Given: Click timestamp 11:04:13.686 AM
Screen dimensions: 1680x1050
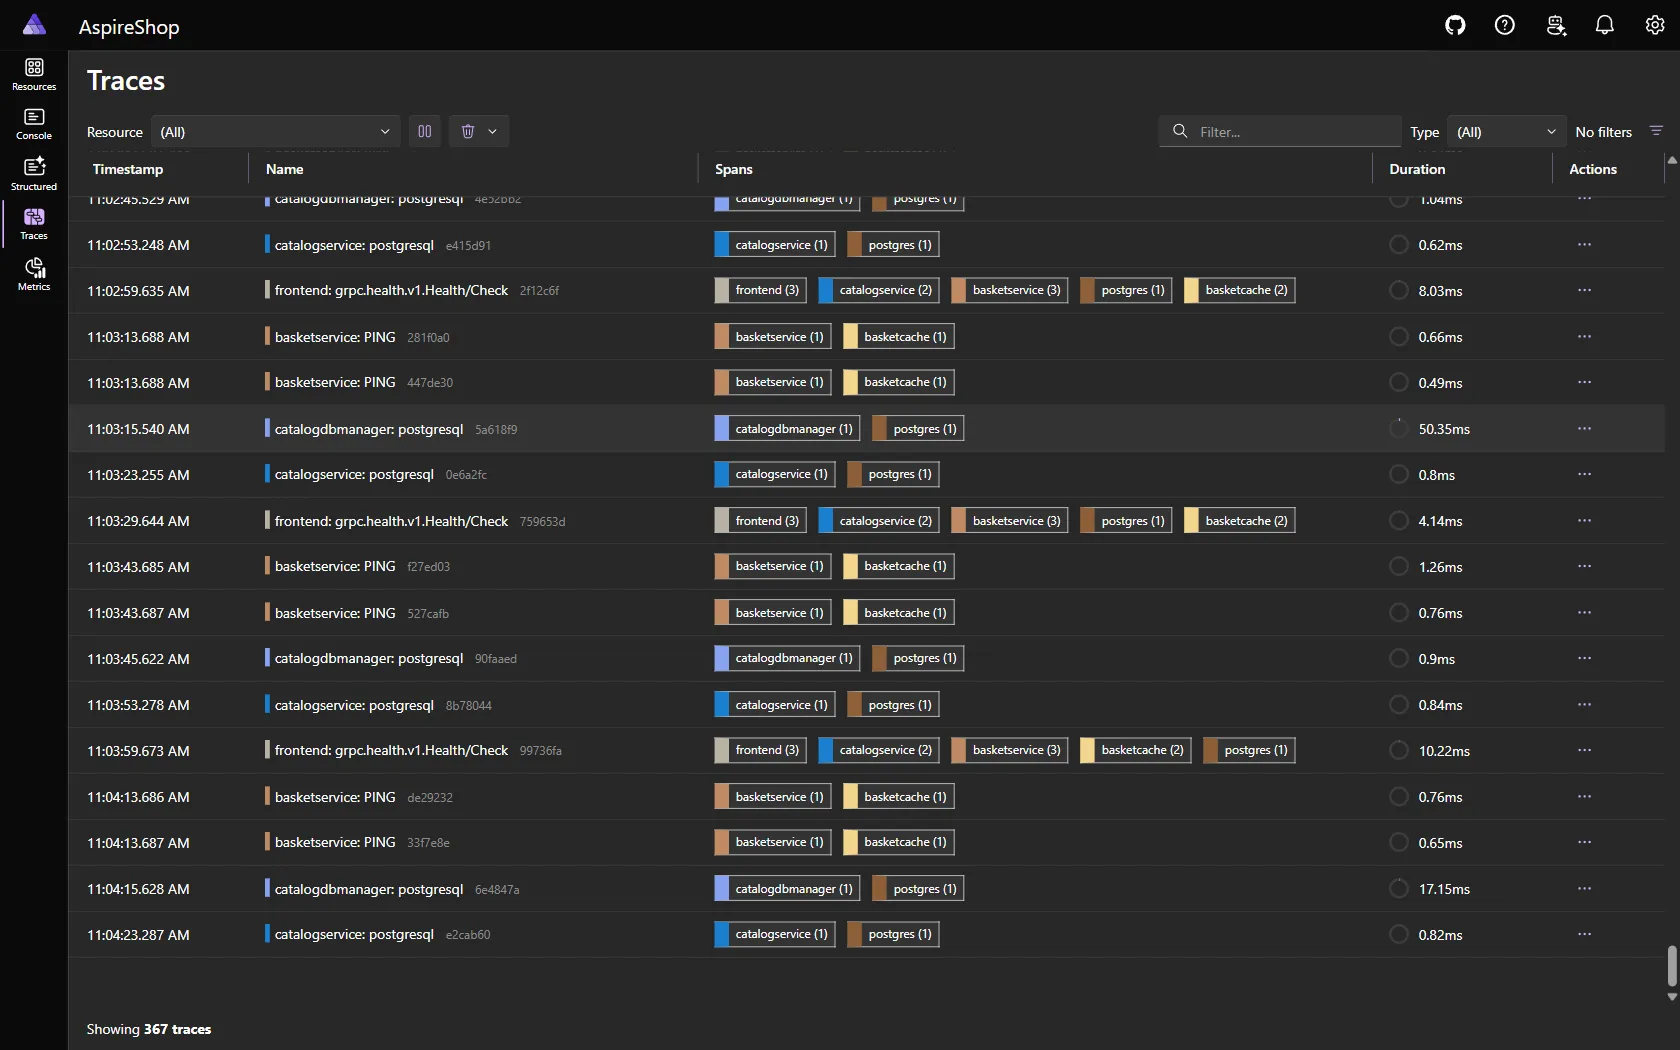Looking at the screenshot, I should pyautogui.click(x=138, y=797).
